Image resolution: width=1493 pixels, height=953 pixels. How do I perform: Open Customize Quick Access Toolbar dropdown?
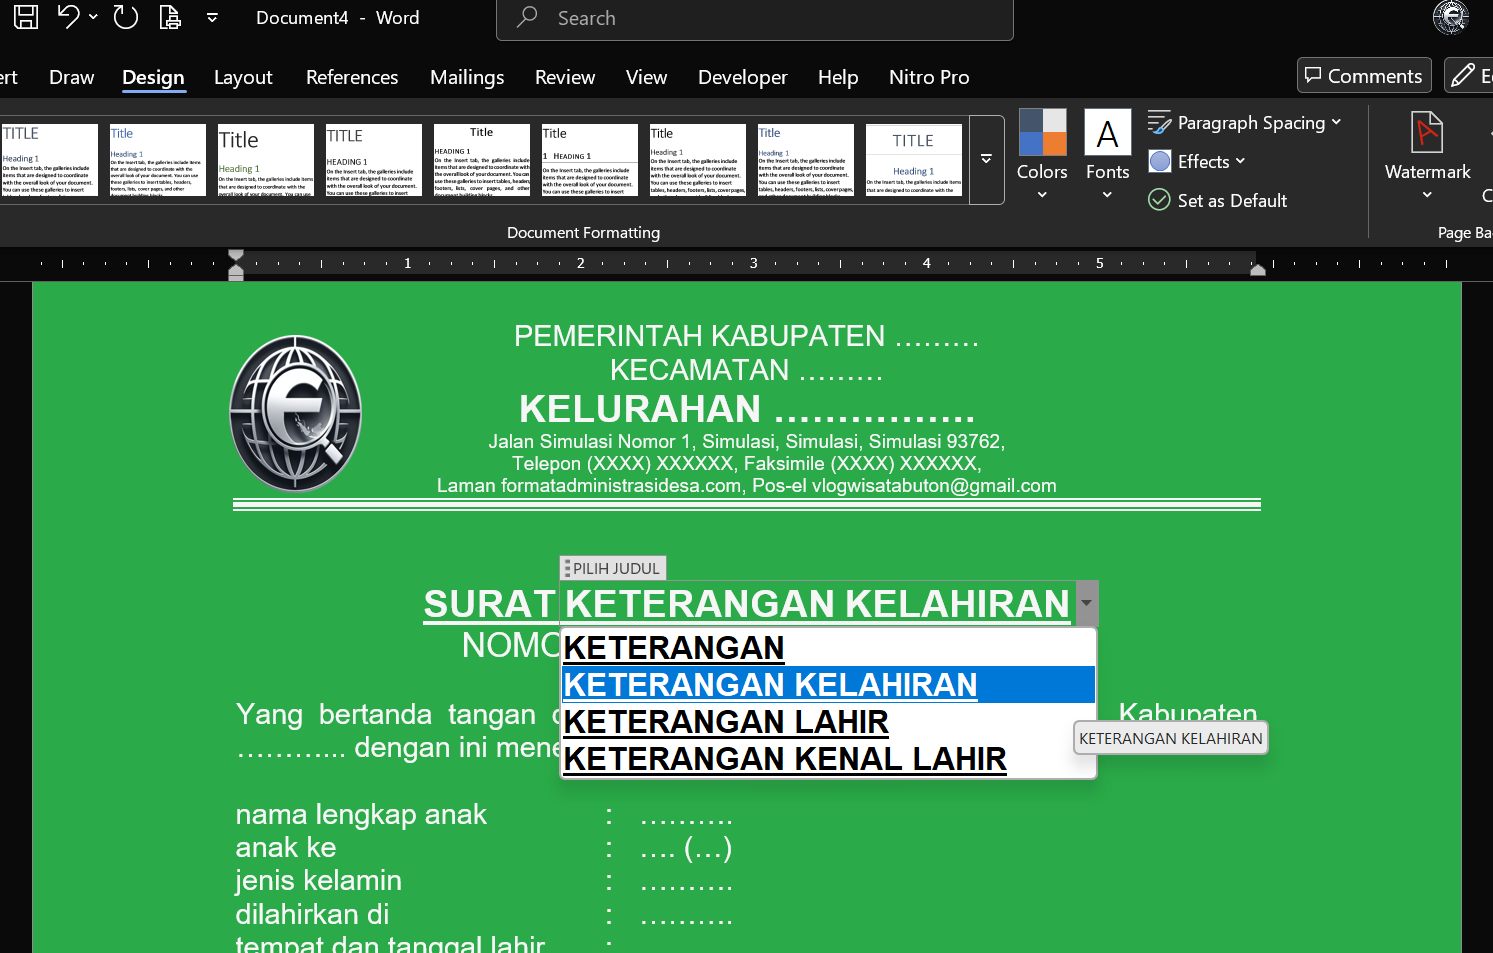212,17
